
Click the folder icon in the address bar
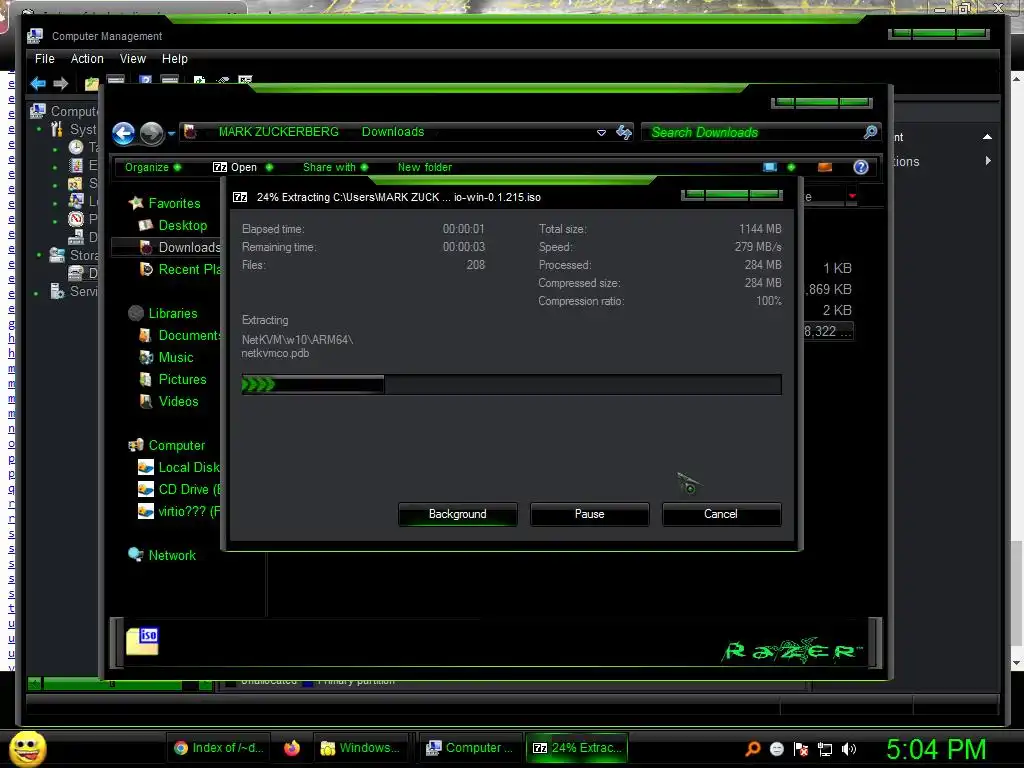(x=190, y=132)
